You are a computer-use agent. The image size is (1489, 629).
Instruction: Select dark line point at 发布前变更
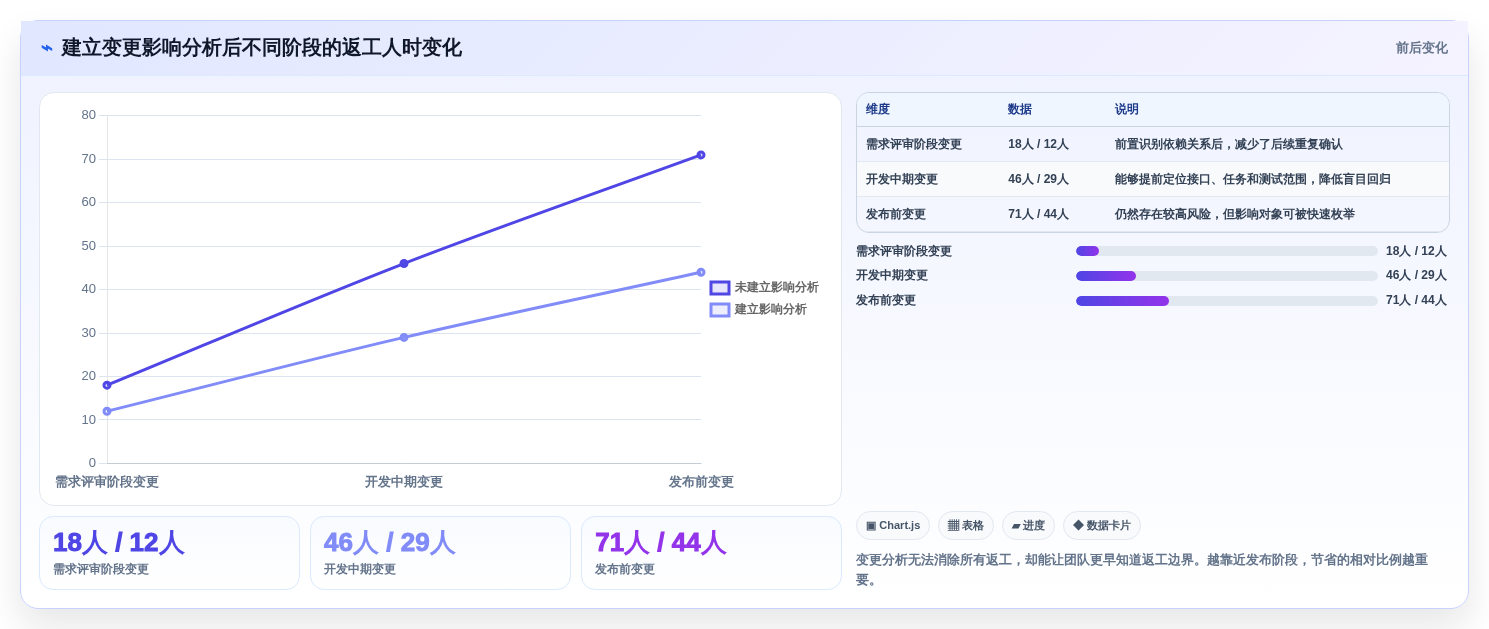701,155
